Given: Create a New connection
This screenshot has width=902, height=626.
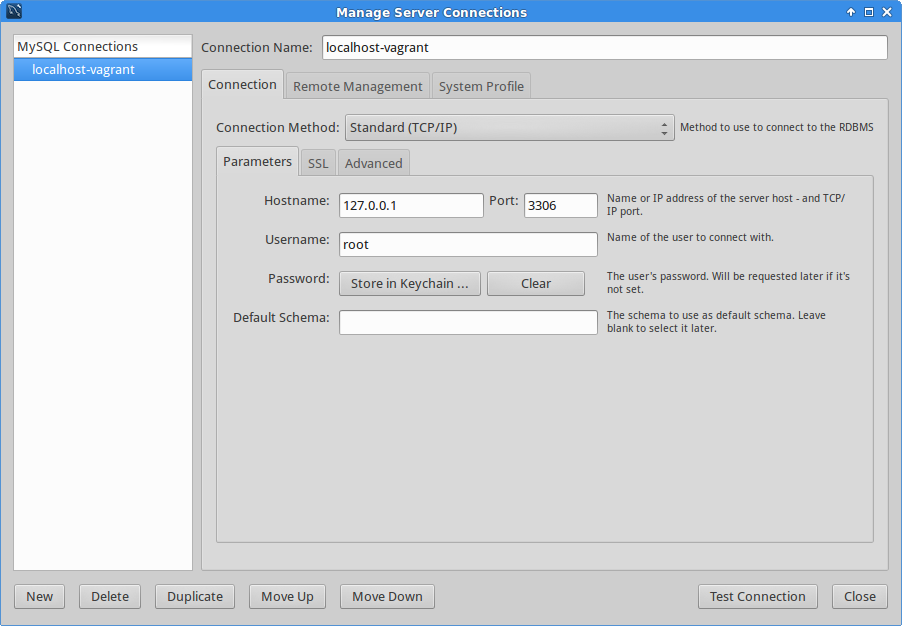Looking at the screenshot, I should [40, 597].
